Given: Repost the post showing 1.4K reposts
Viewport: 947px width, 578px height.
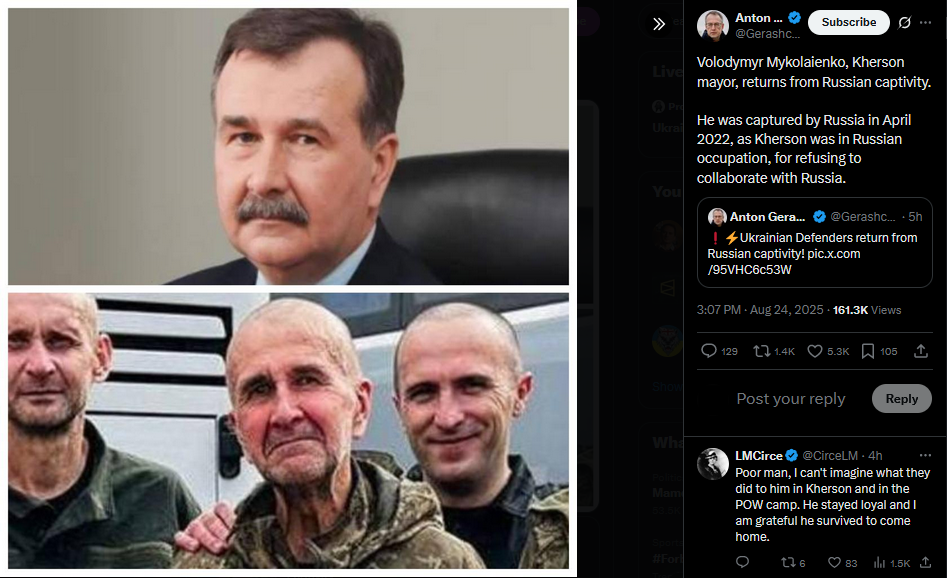Looking at the screenshot, I should pos(774,351).
